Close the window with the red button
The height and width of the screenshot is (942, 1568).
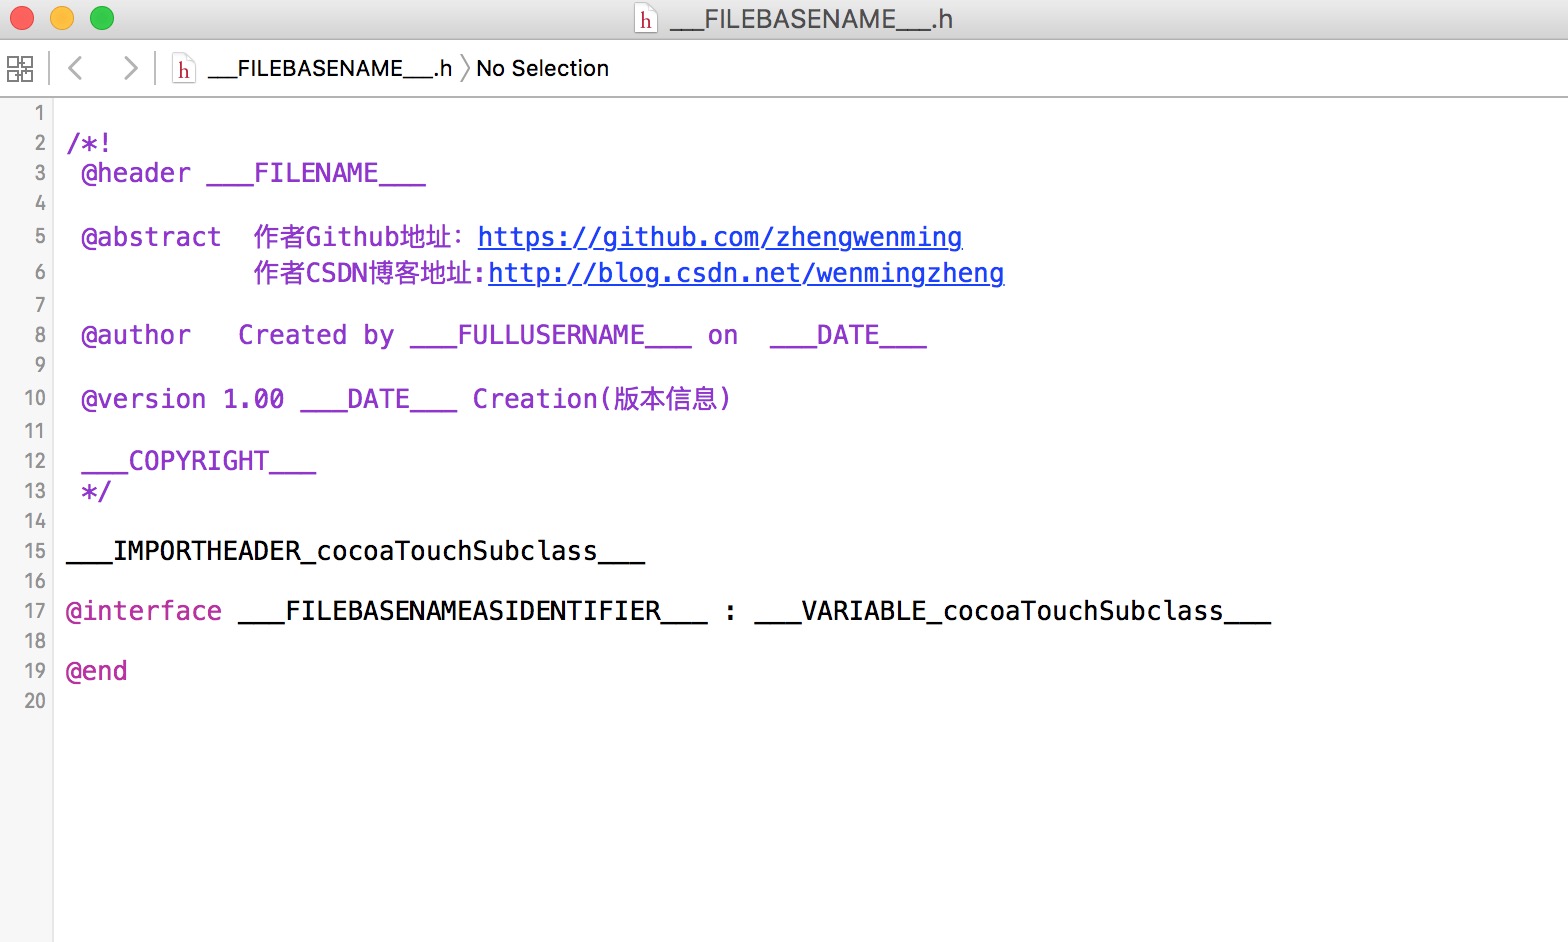point(22,18)
